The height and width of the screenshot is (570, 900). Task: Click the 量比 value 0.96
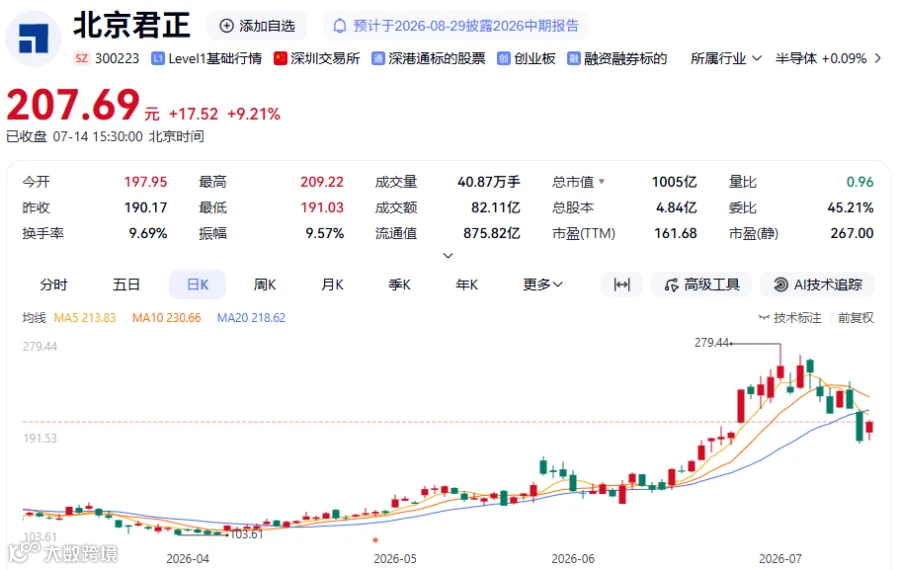click(860, 182)
